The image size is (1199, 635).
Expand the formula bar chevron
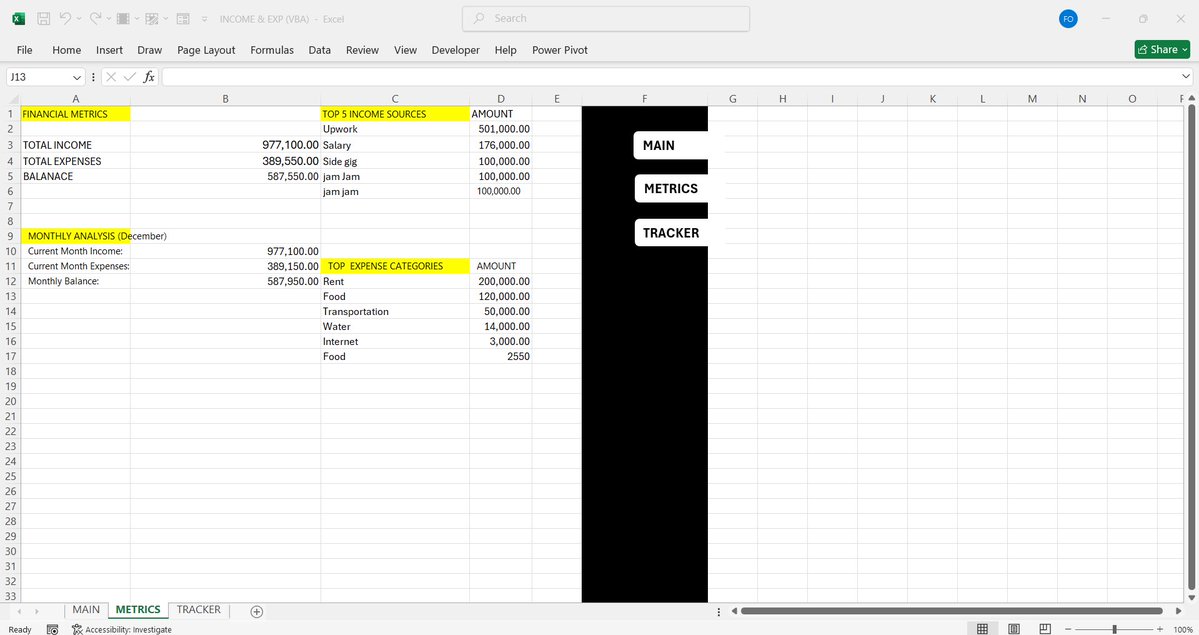click(x=1186, y=77)
